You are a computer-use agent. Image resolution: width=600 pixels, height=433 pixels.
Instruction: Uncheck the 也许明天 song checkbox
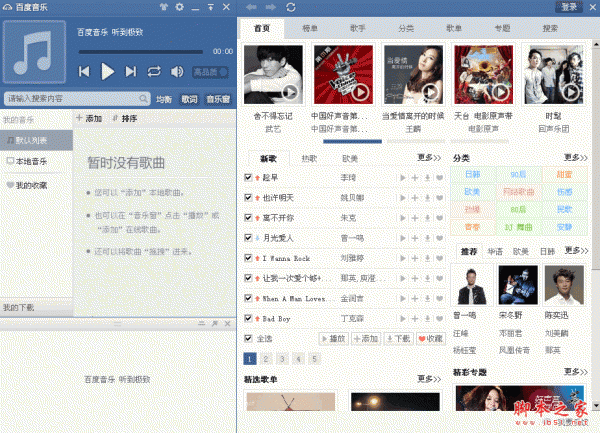pos(248,197)
